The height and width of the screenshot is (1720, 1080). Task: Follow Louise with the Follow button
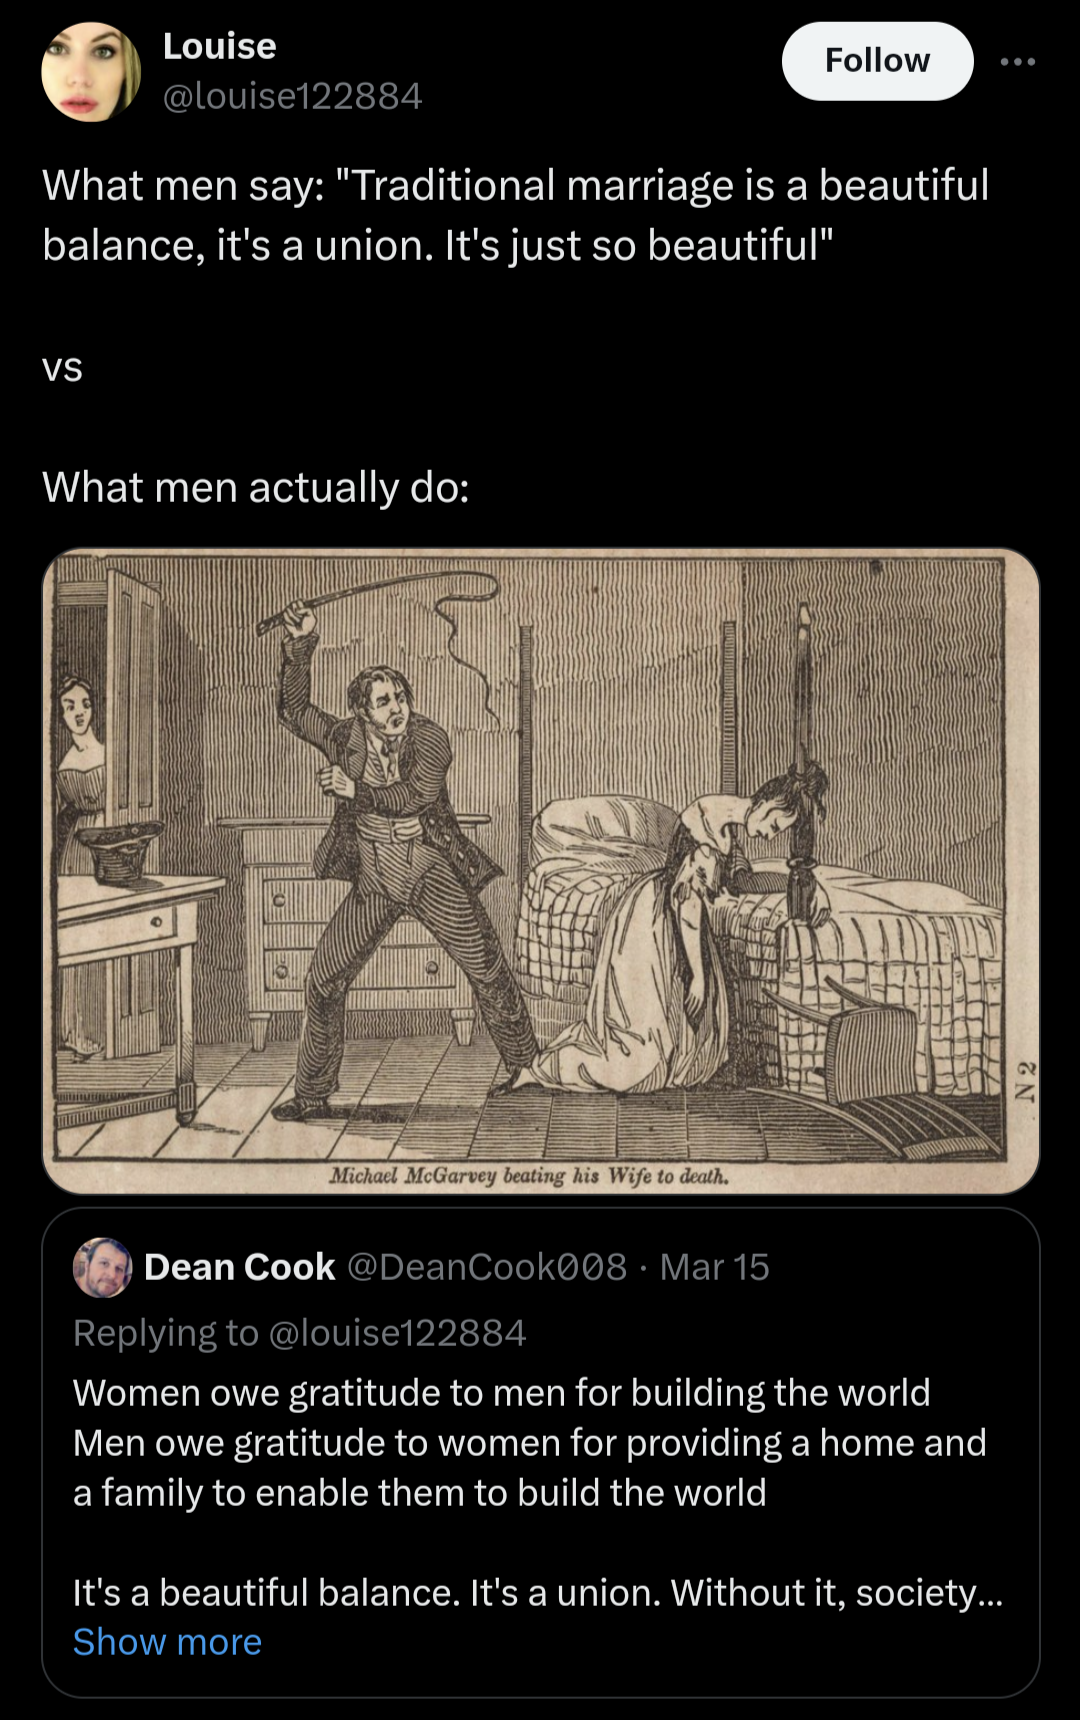point(877,61)
